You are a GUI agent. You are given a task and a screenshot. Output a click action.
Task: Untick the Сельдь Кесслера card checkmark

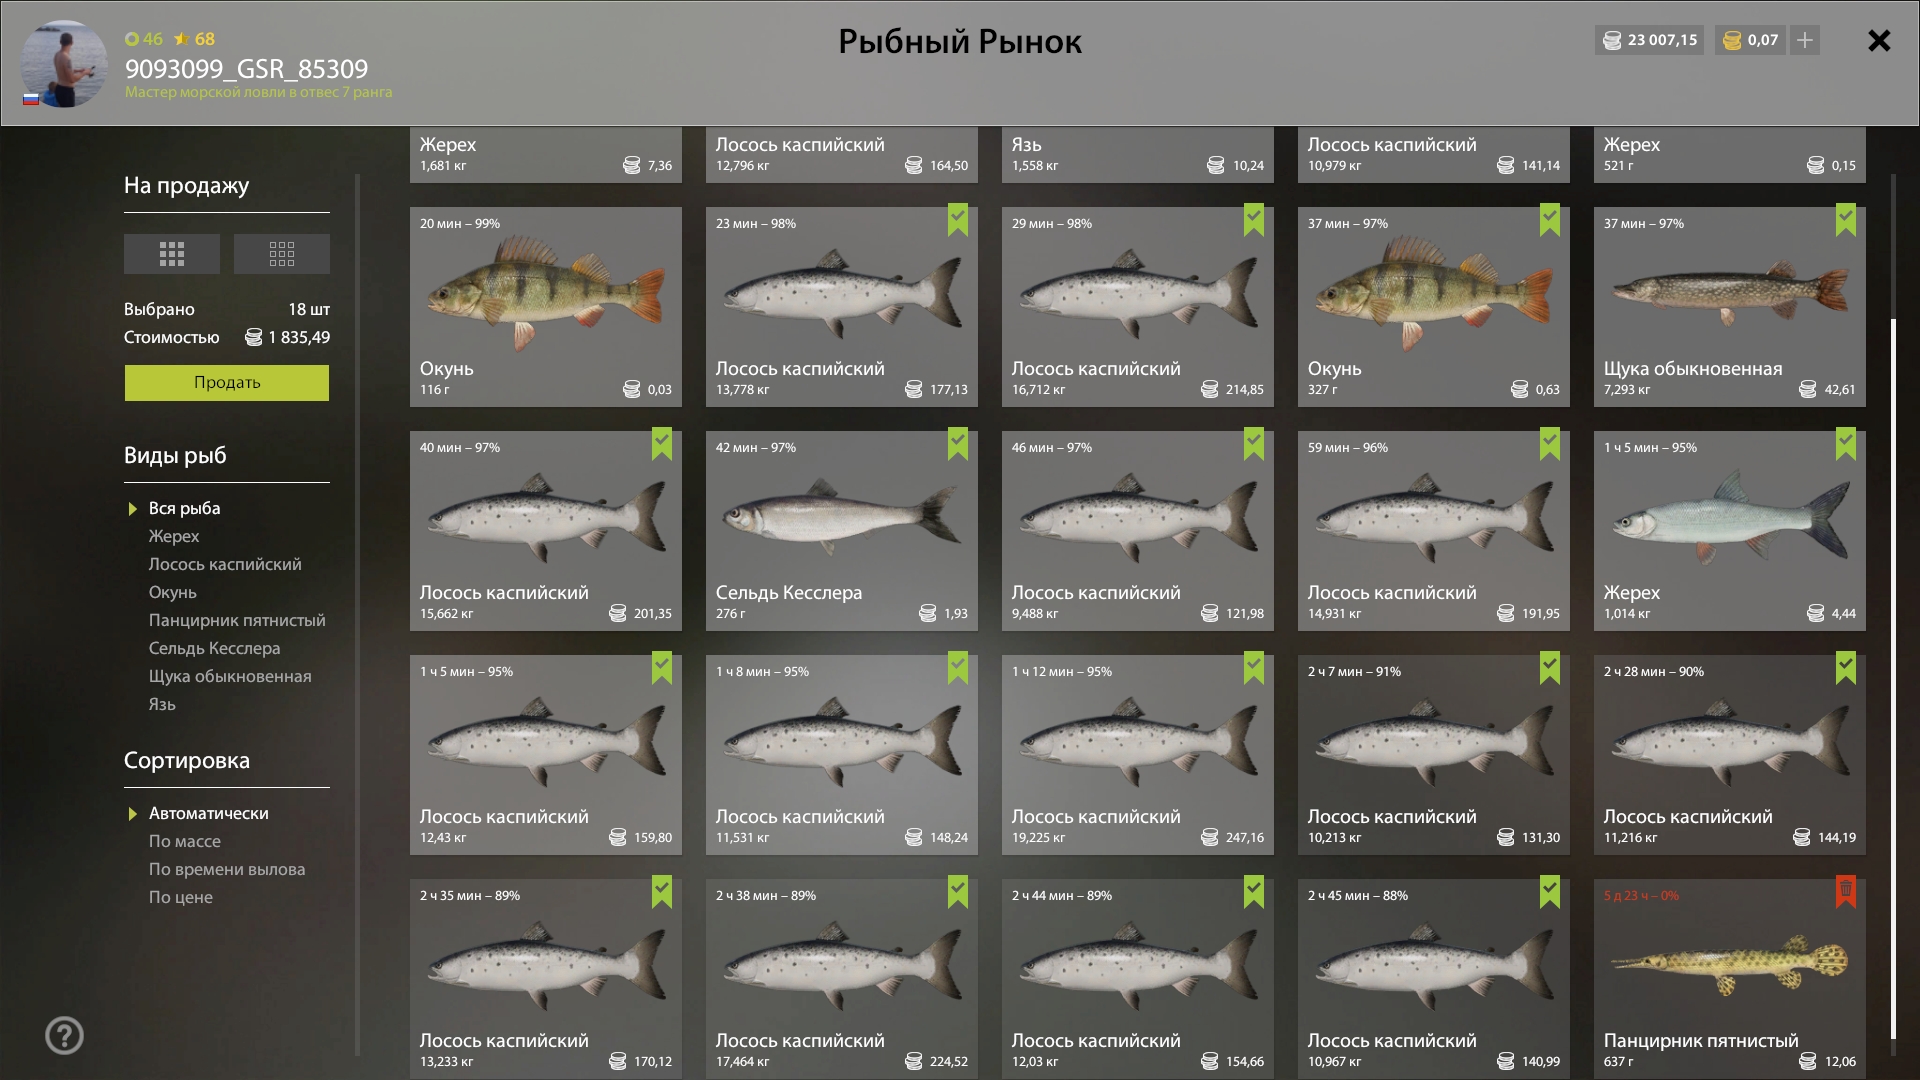(x=957, y=443)
